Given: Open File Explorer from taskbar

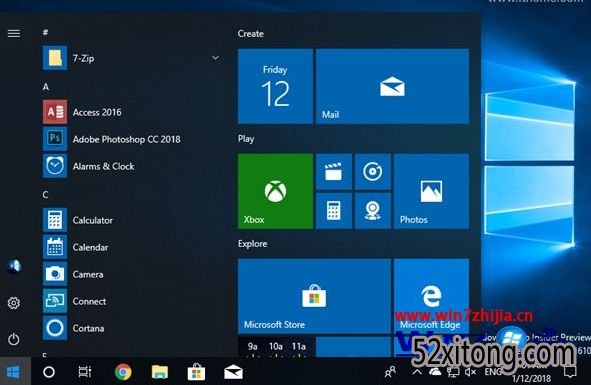Looking at the screenshot, I should tap(160, 372).
